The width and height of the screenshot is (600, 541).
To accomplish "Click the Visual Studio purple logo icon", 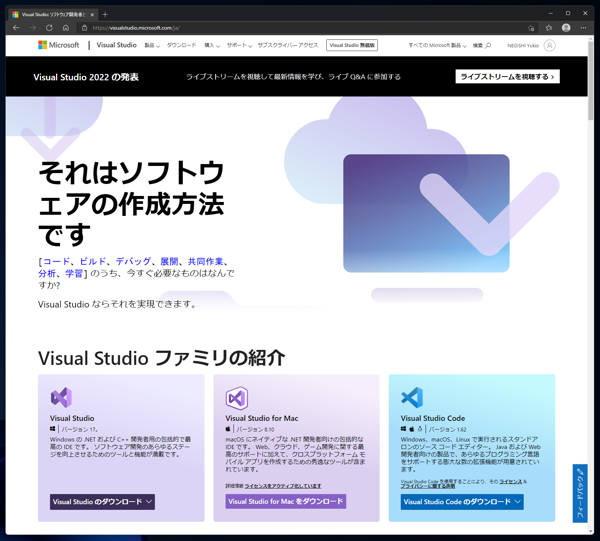I will click(x=61, y=398).
